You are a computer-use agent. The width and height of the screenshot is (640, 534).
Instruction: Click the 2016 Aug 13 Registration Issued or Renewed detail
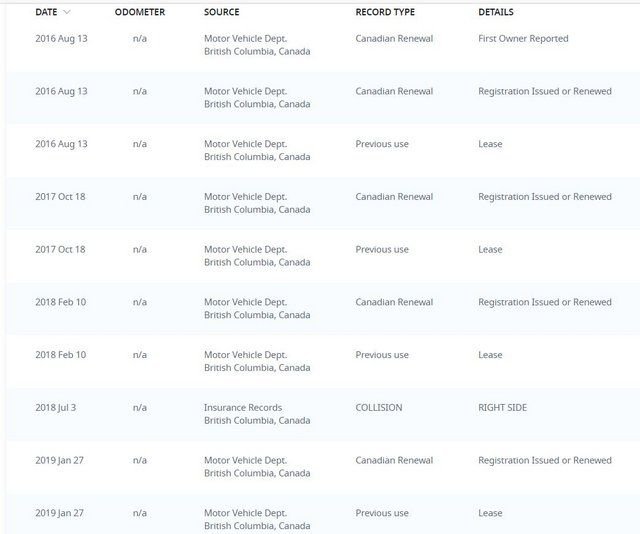point(545,91)
